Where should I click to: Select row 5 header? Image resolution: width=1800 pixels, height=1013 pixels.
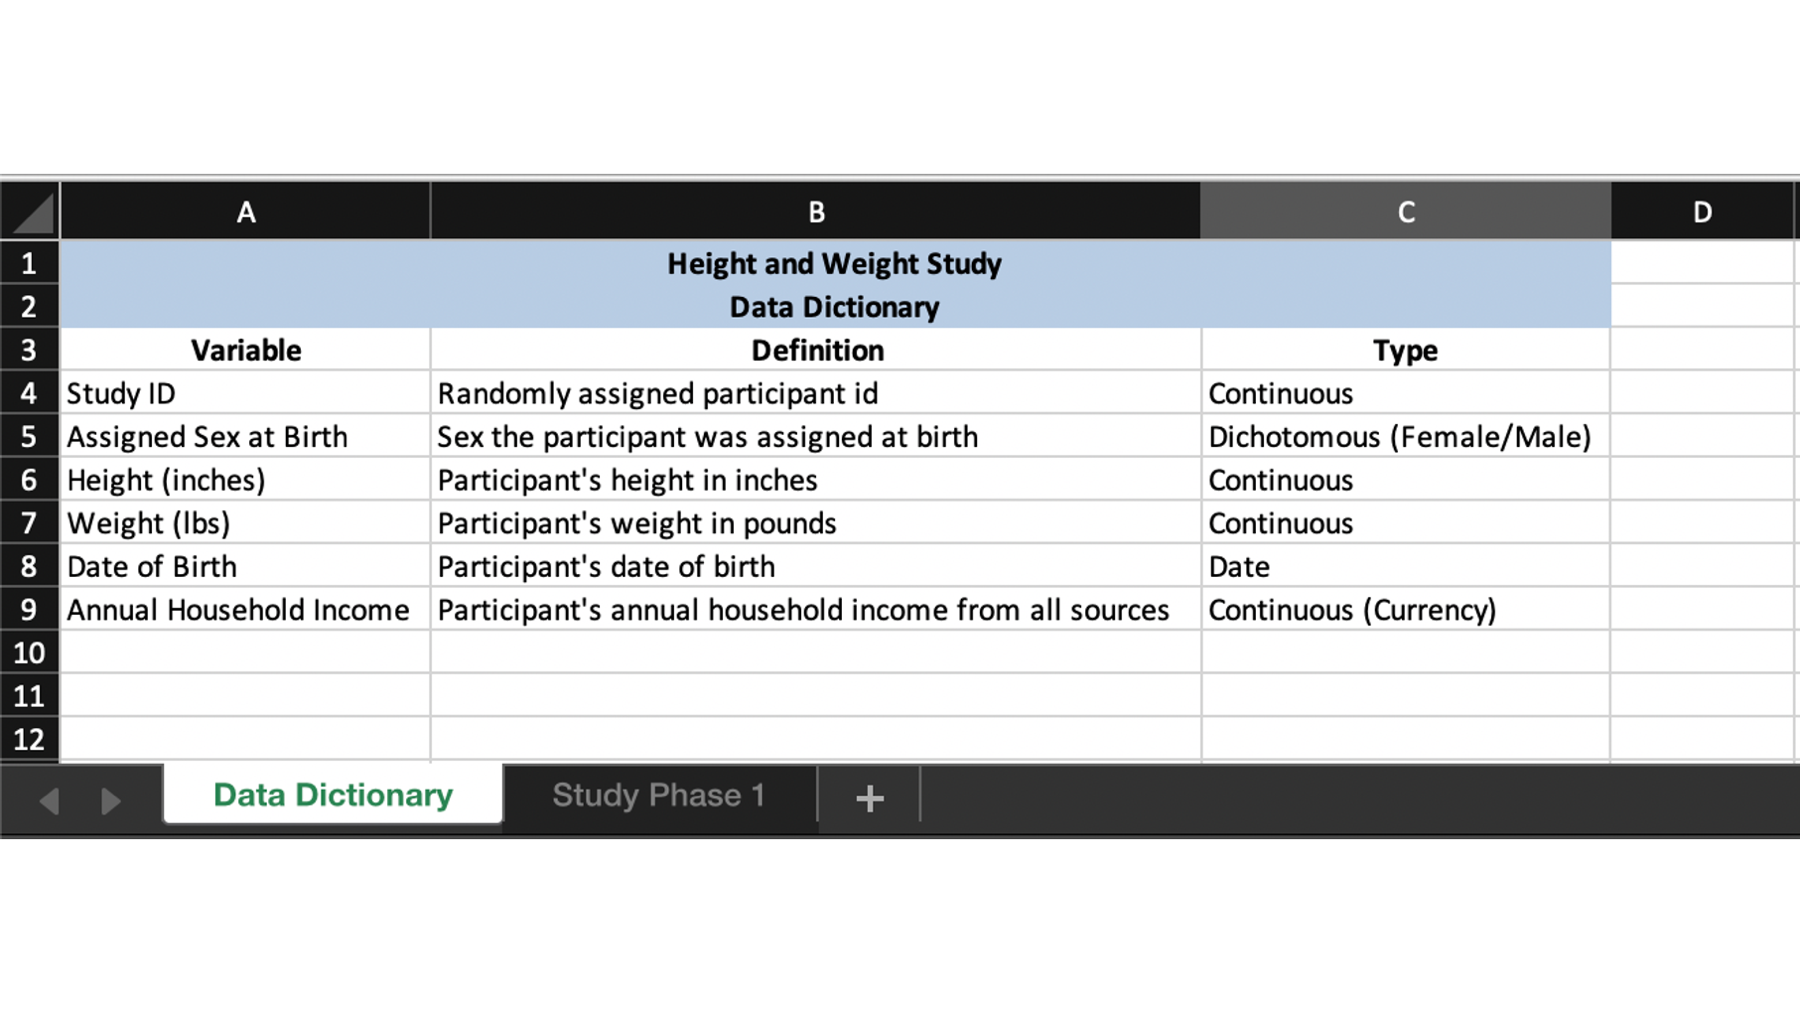click(30, 436)
